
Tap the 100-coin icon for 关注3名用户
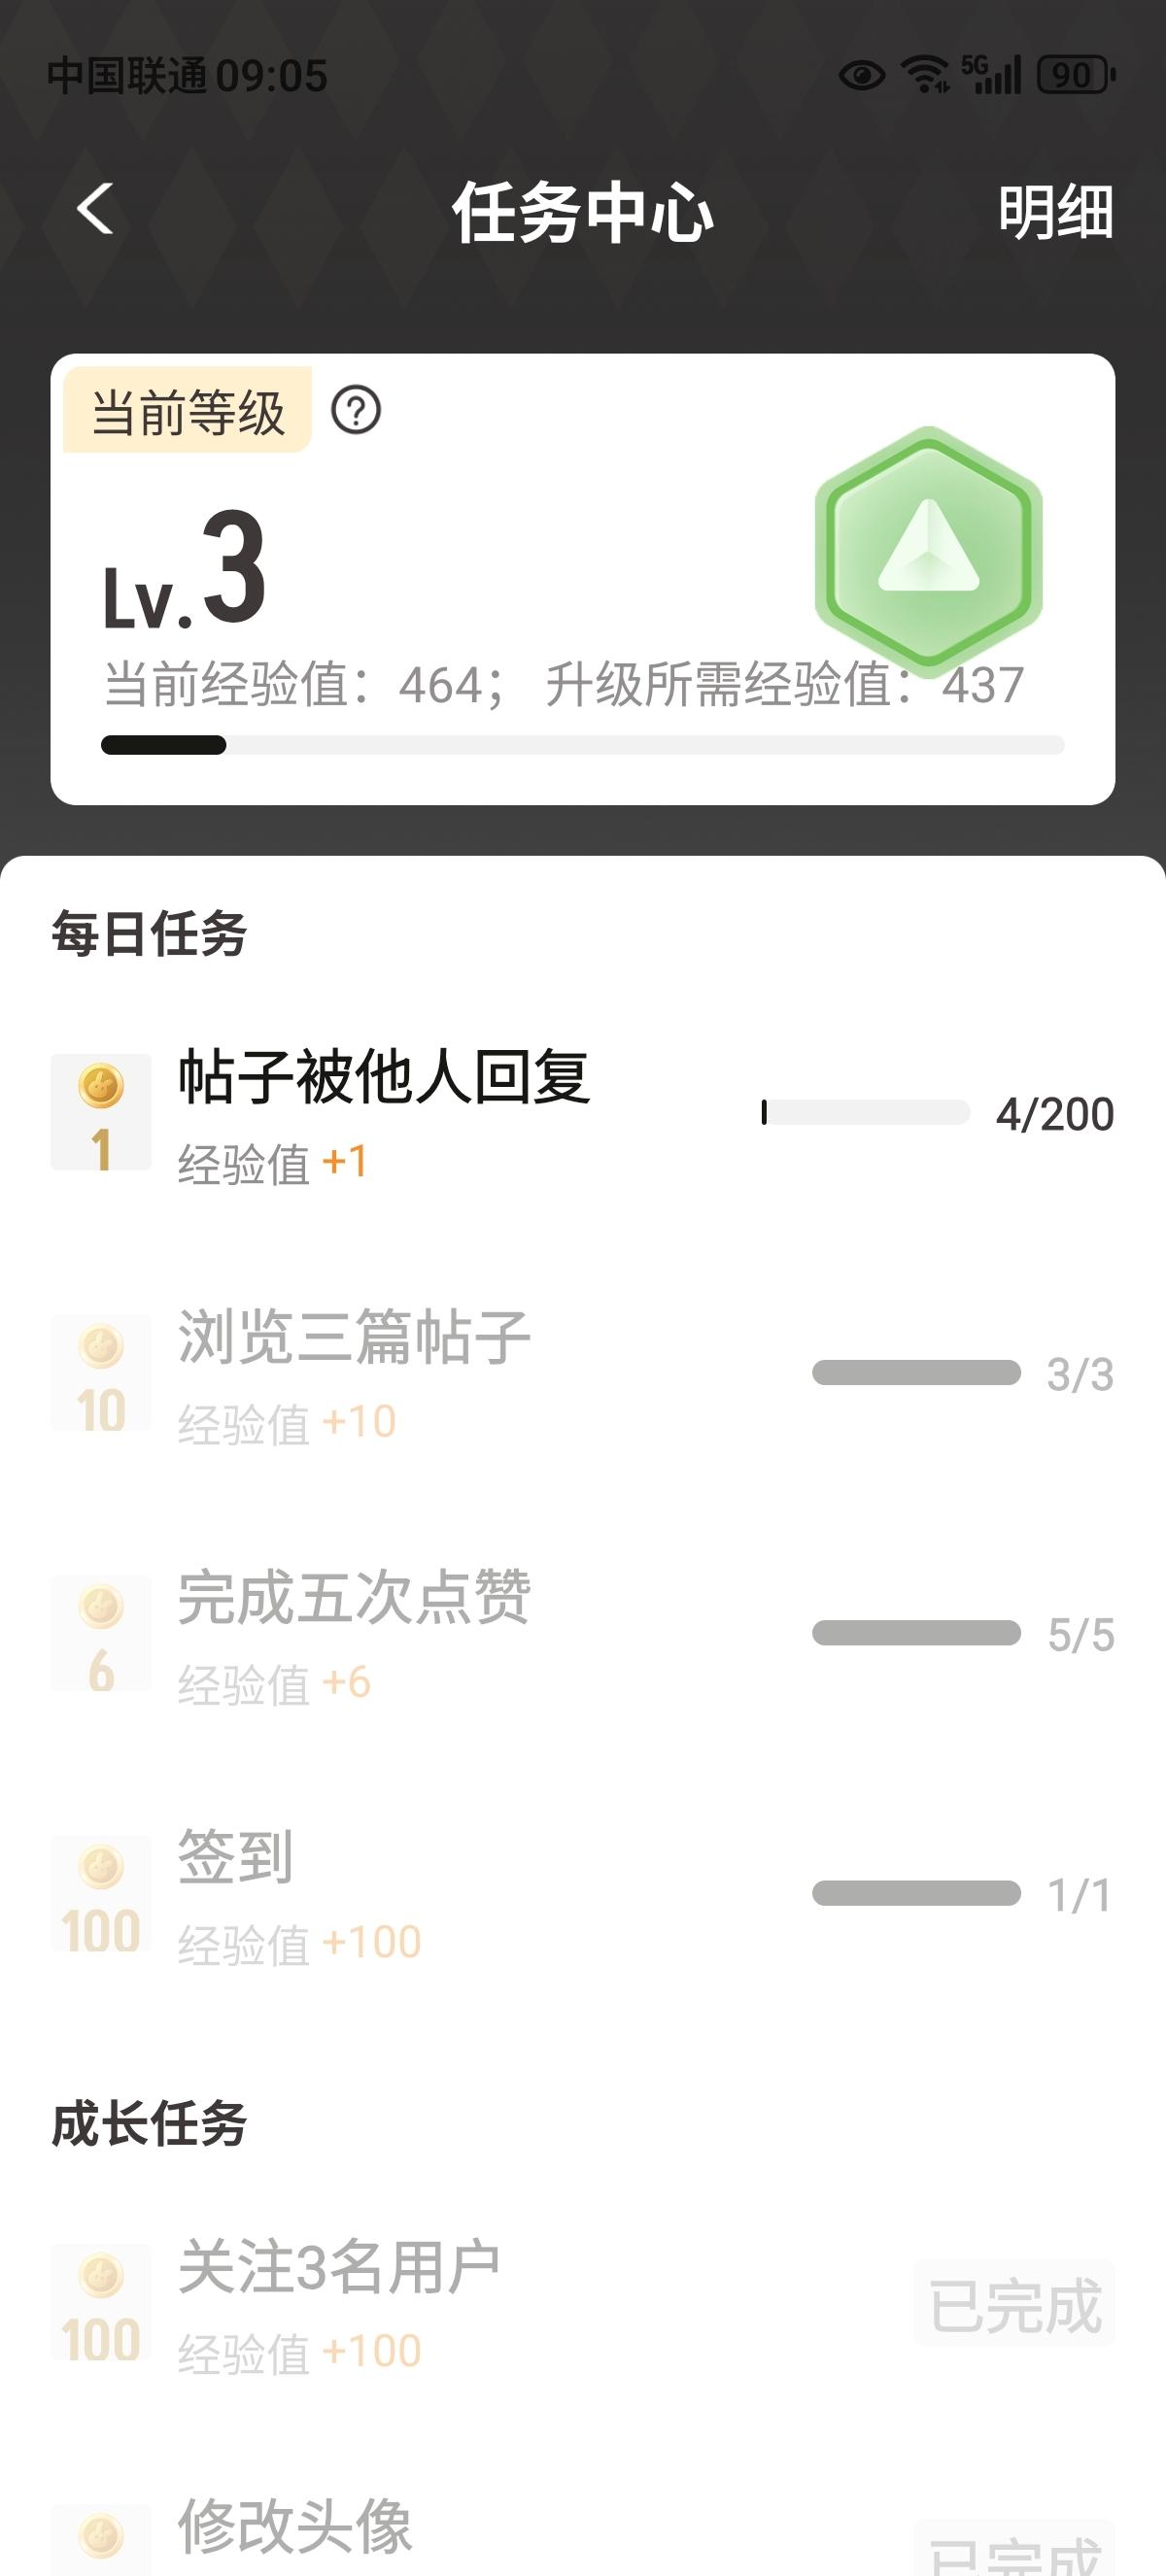pyautogui.click(x=101, y=2302)
